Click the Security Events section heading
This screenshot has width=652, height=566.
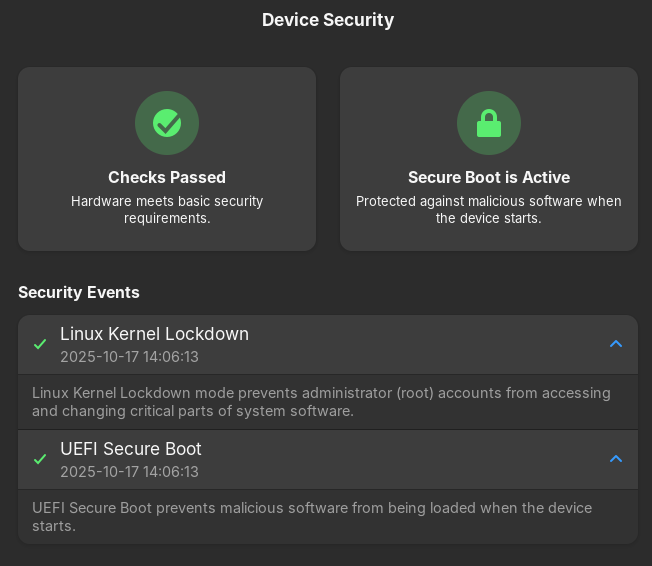[79, 293]
